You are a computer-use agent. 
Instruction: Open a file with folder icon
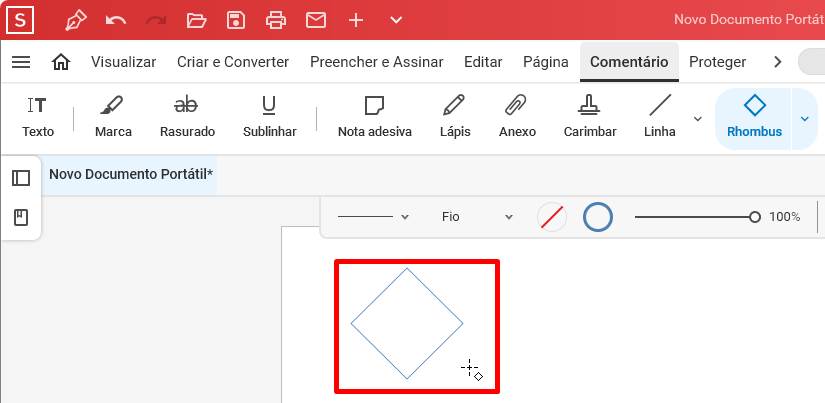pyautogui.click(x=196, y=21)
